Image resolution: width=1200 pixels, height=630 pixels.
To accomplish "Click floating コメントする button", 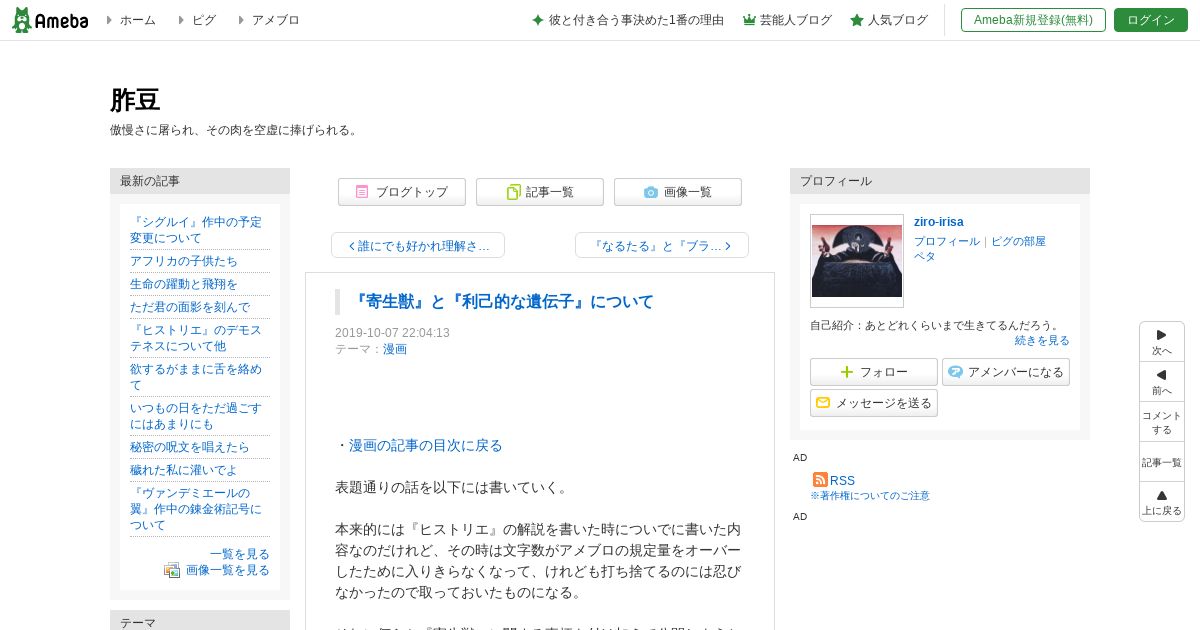I will [1162, 422].
